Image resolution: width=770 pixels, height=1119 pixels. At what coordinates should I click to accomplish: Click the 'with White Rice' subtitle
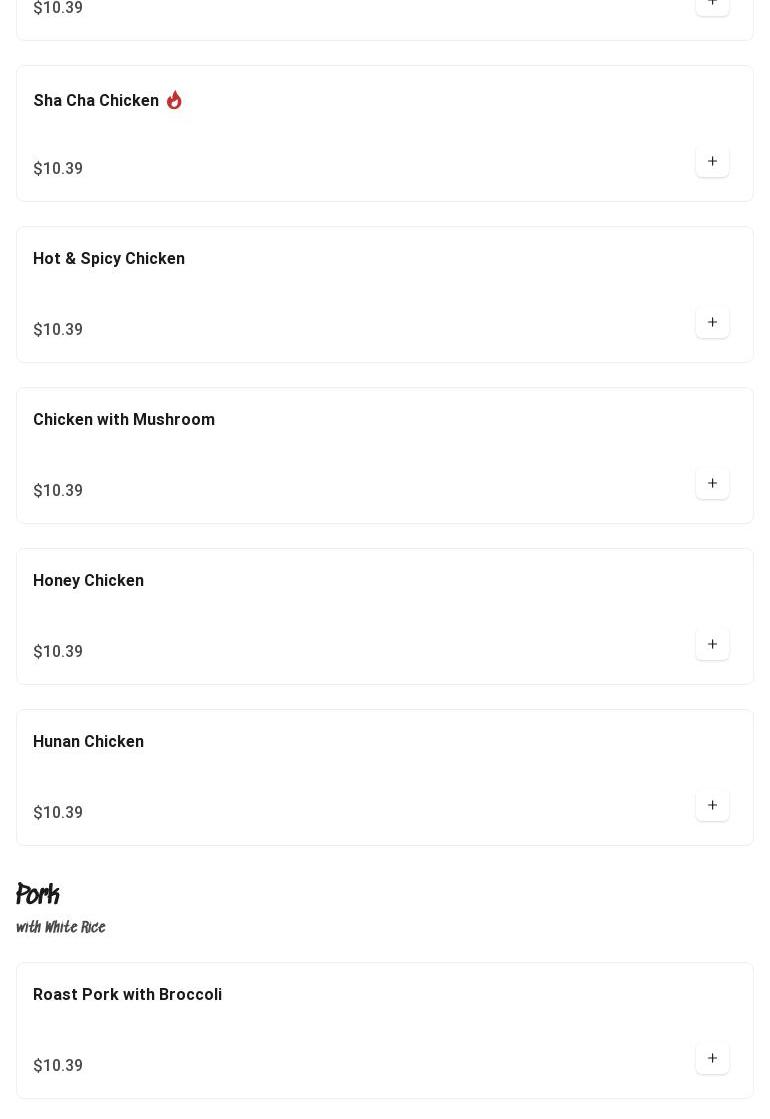click(x=61, y=927)
